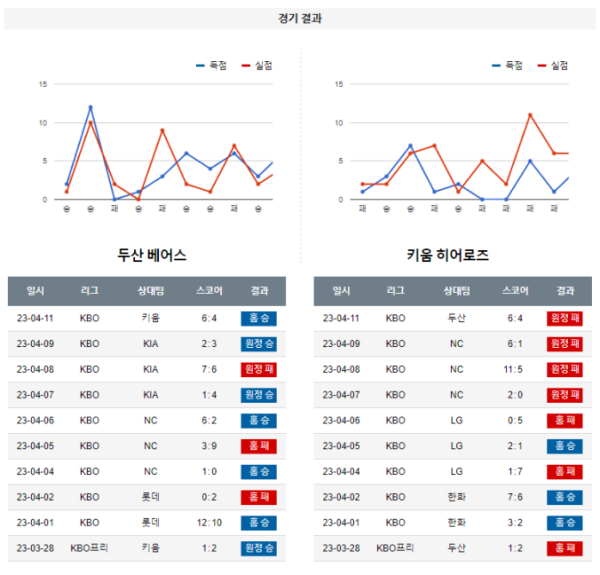Viewport: 600px width, 575px height.
Task: Click 결과 header in Kiwoom table
Action: click(565, 291)
